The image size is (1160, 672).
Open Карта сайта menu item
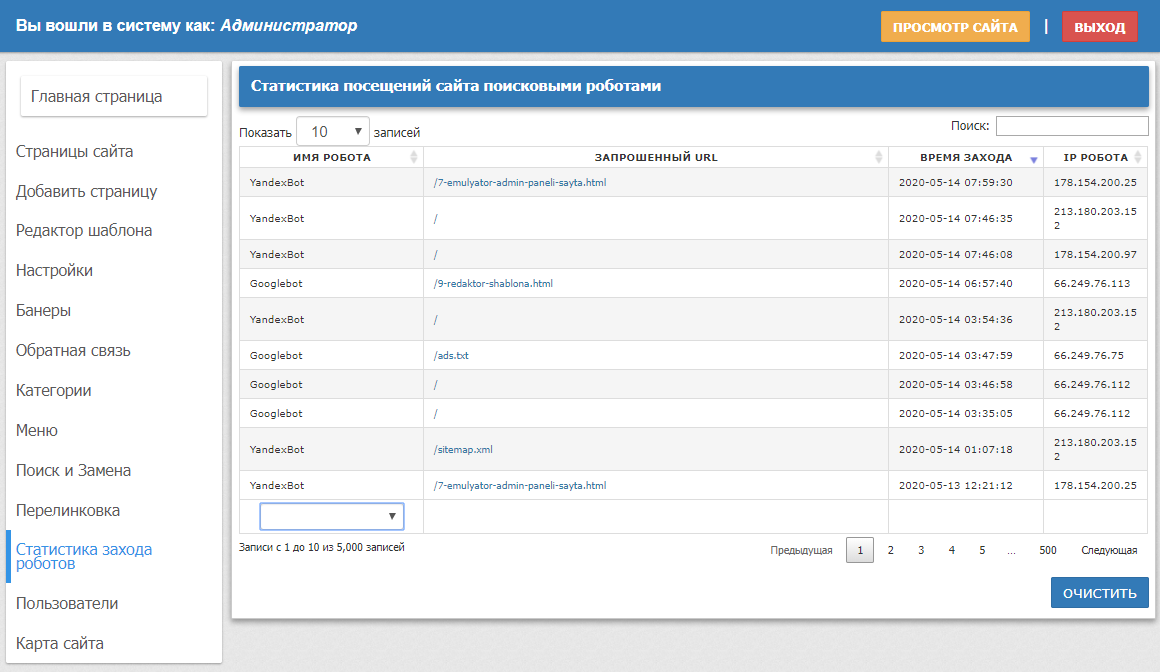(59, 644)
